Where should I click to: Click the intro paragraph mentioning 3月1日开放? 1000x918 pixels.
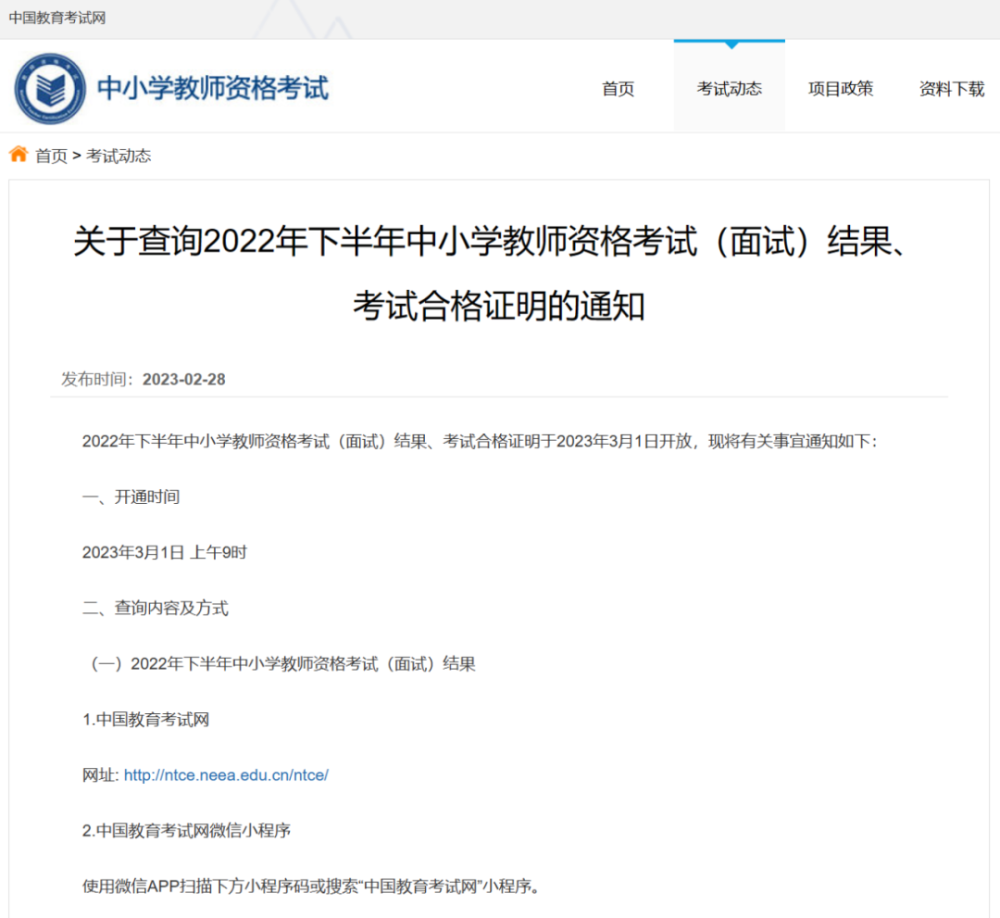(479, 441)
